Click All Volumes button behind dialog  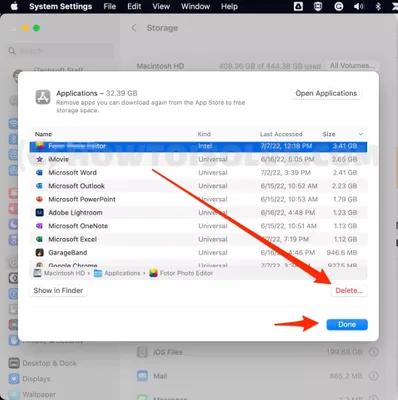click(352, 66)
